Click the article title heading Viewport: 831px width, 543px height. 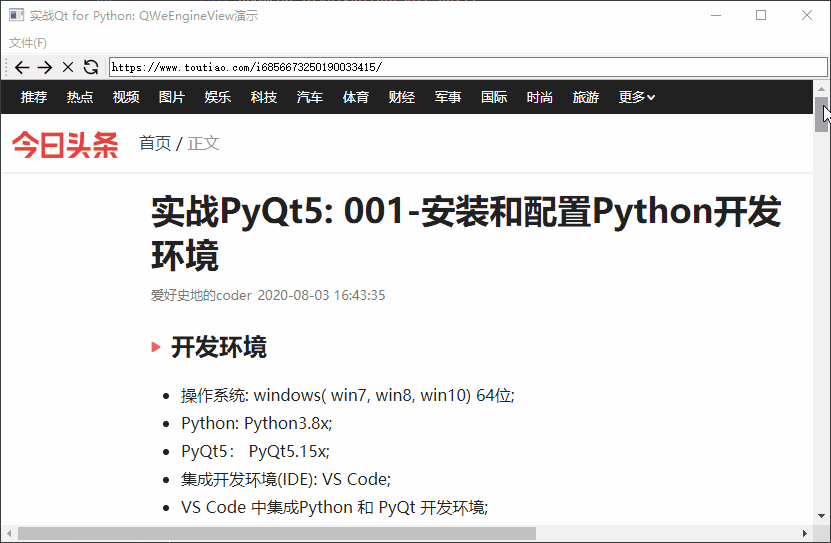[466, 233]
